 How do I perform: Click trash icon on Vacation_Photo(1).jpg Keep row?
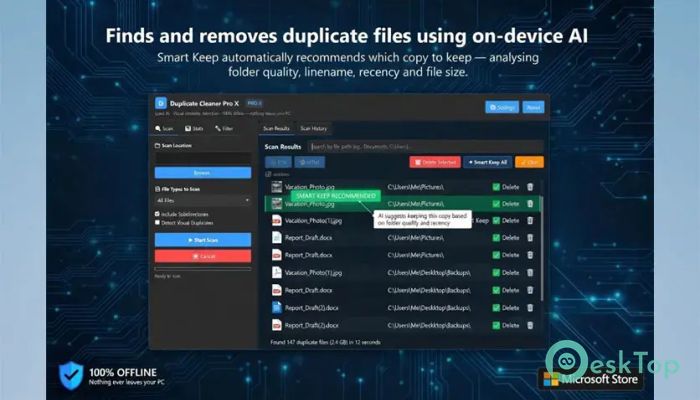(530, 221)
